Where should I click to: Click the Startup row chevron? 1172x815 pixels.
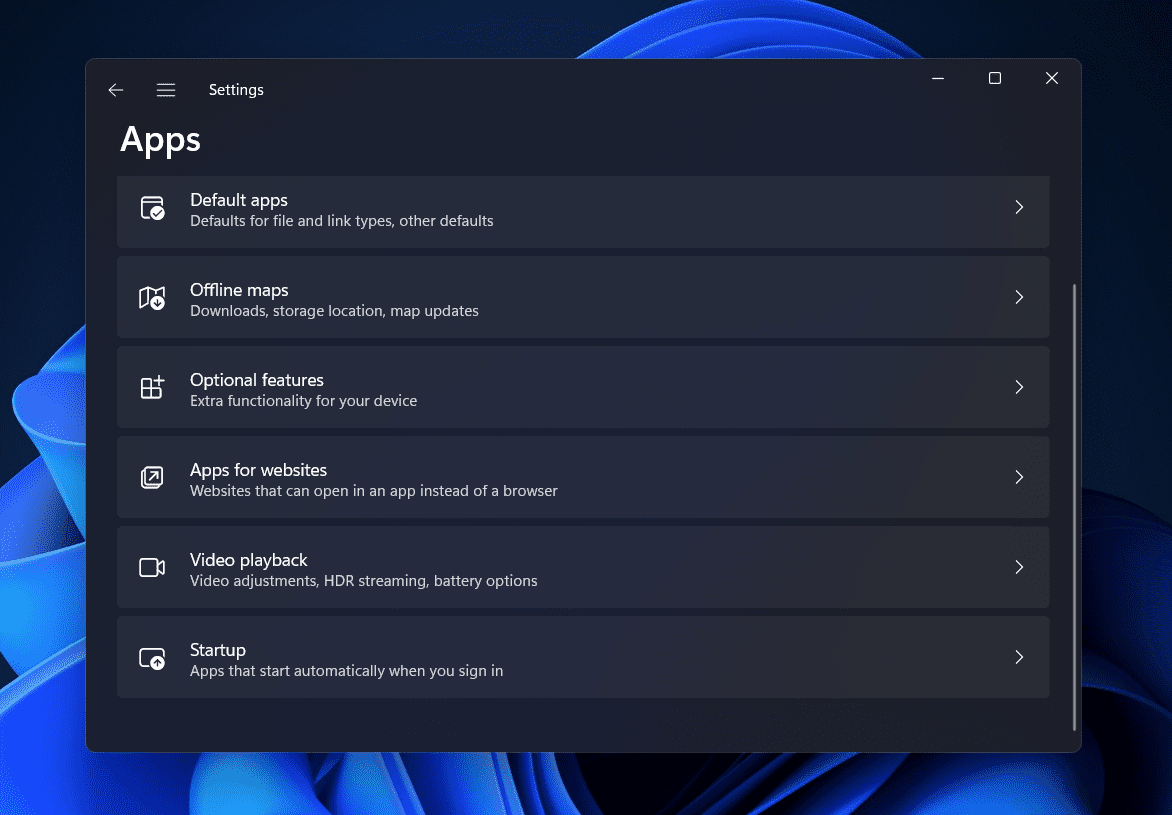[x=1019, y=657]
